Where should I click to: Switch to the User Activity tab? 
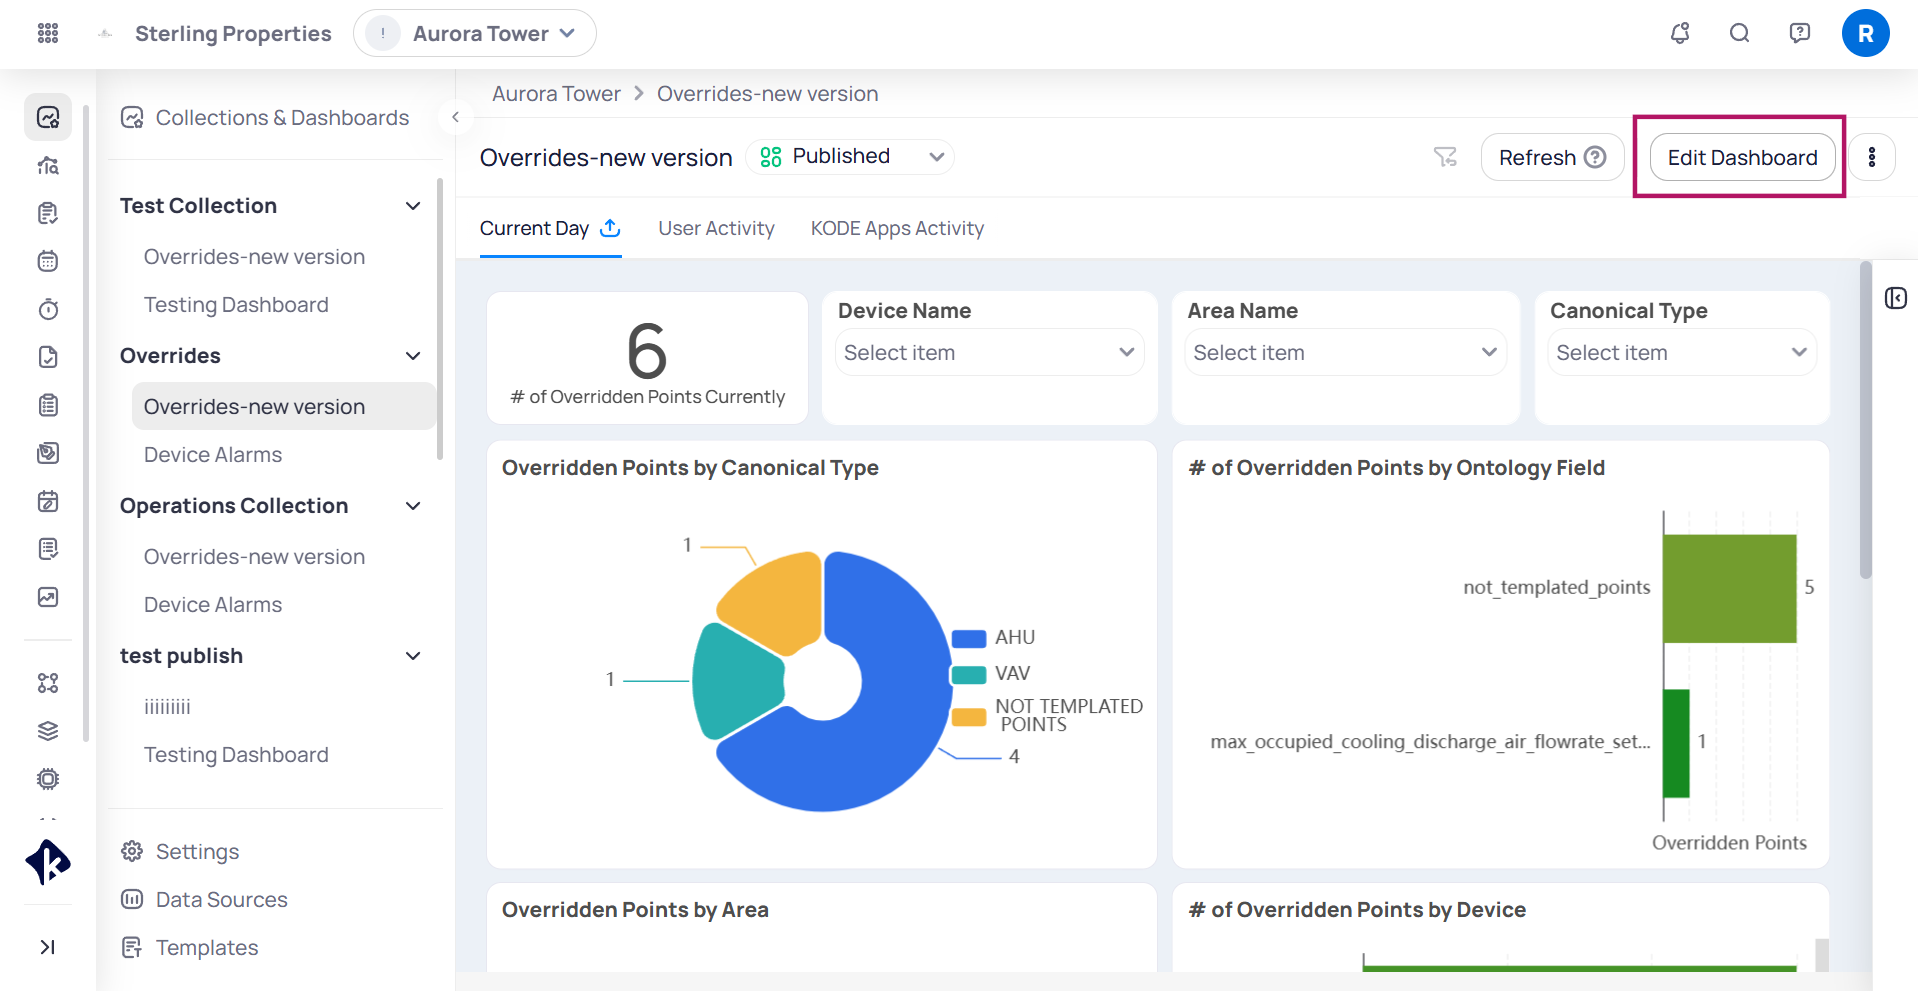[716, 229]
